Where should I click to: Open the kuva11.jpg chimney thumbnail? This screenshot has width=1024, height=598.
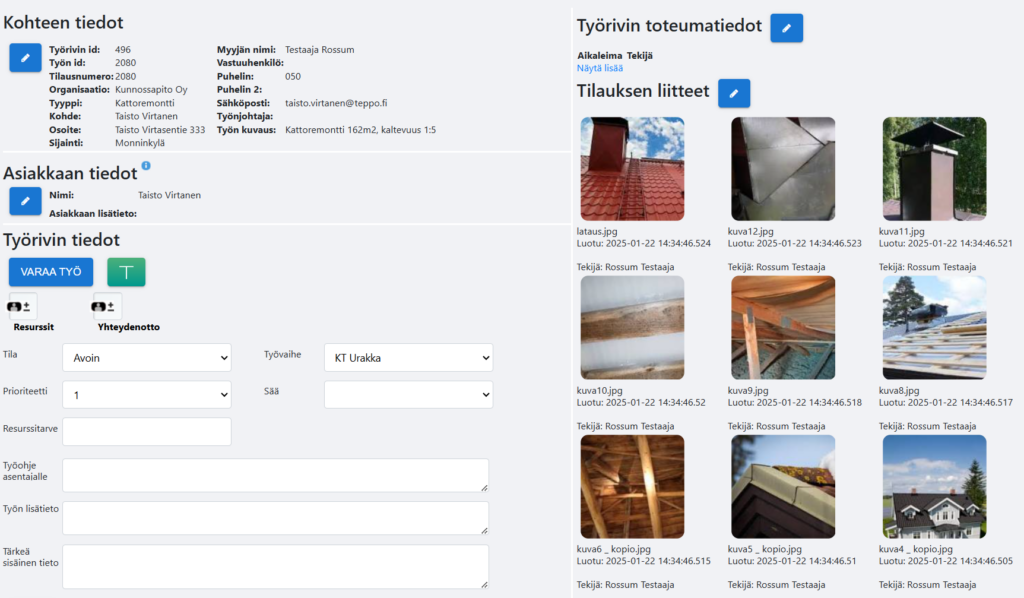coord(935,169)
